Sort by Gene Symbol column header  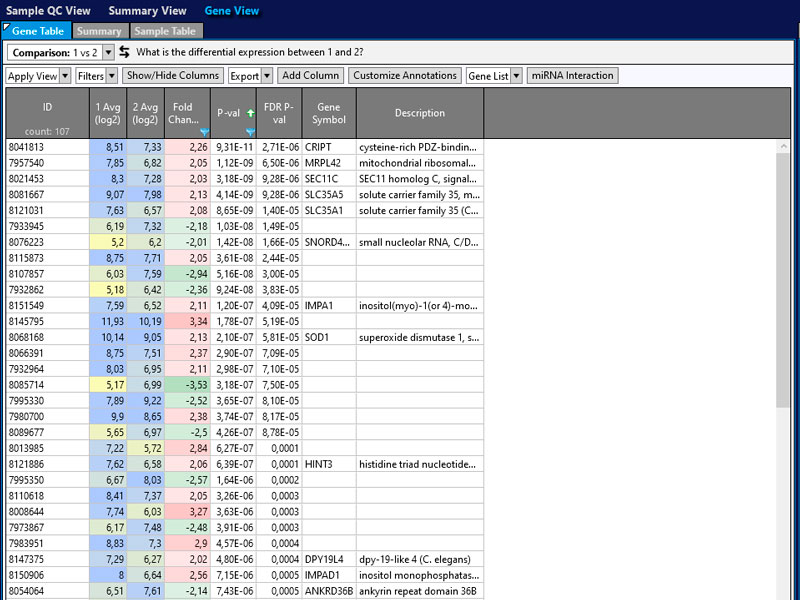coord(329,113)
